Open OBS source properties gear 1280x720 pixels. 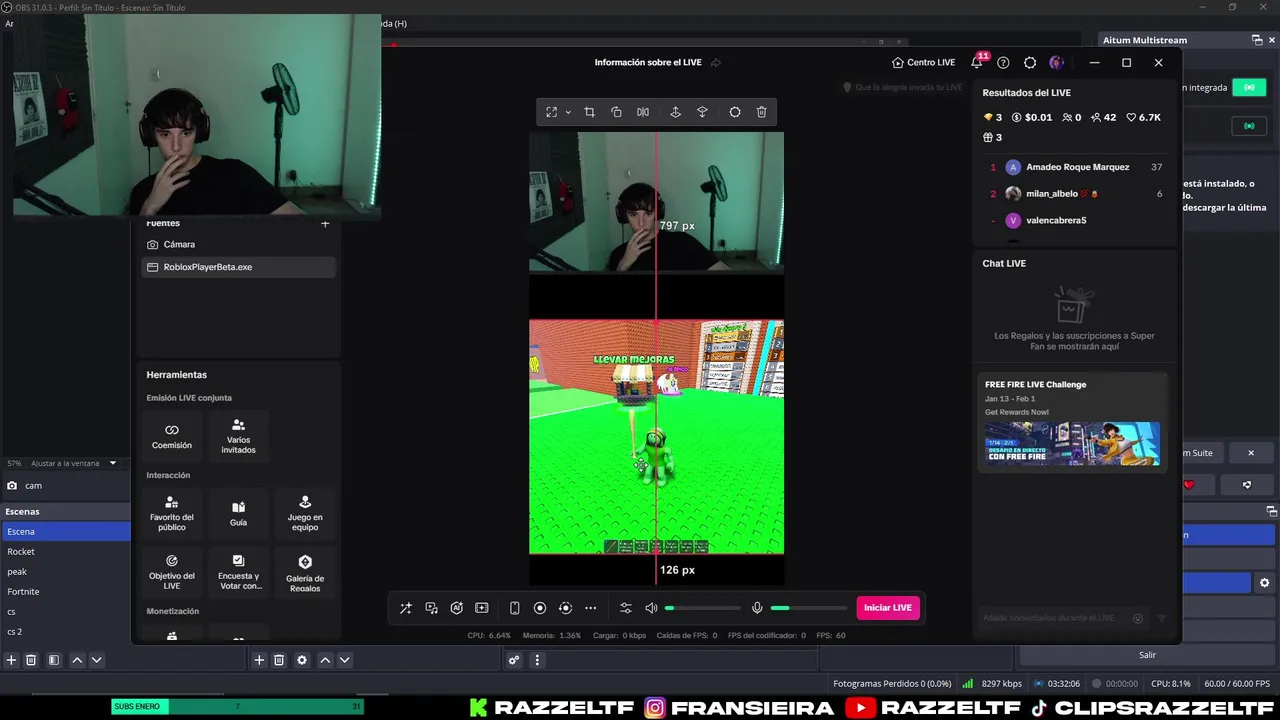(302, 660)
